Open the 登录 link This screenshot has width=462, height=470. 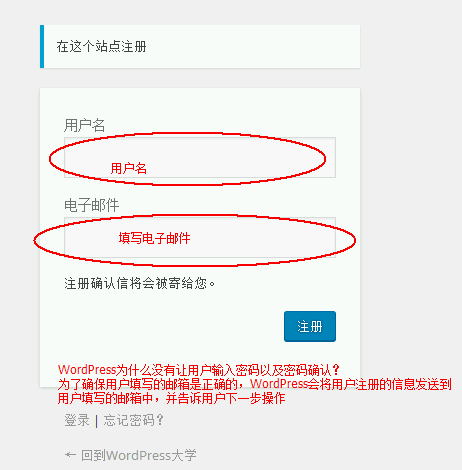tap(77, 420)
